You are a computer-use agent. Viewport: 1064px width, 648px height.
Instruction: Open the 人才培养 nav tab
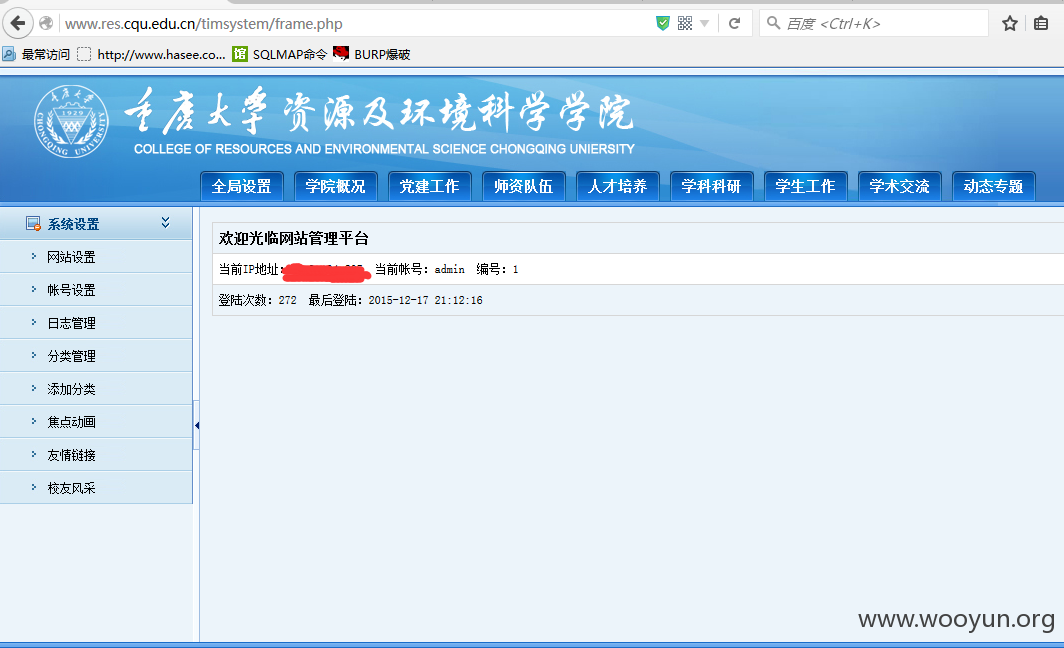tap(618, 186)
